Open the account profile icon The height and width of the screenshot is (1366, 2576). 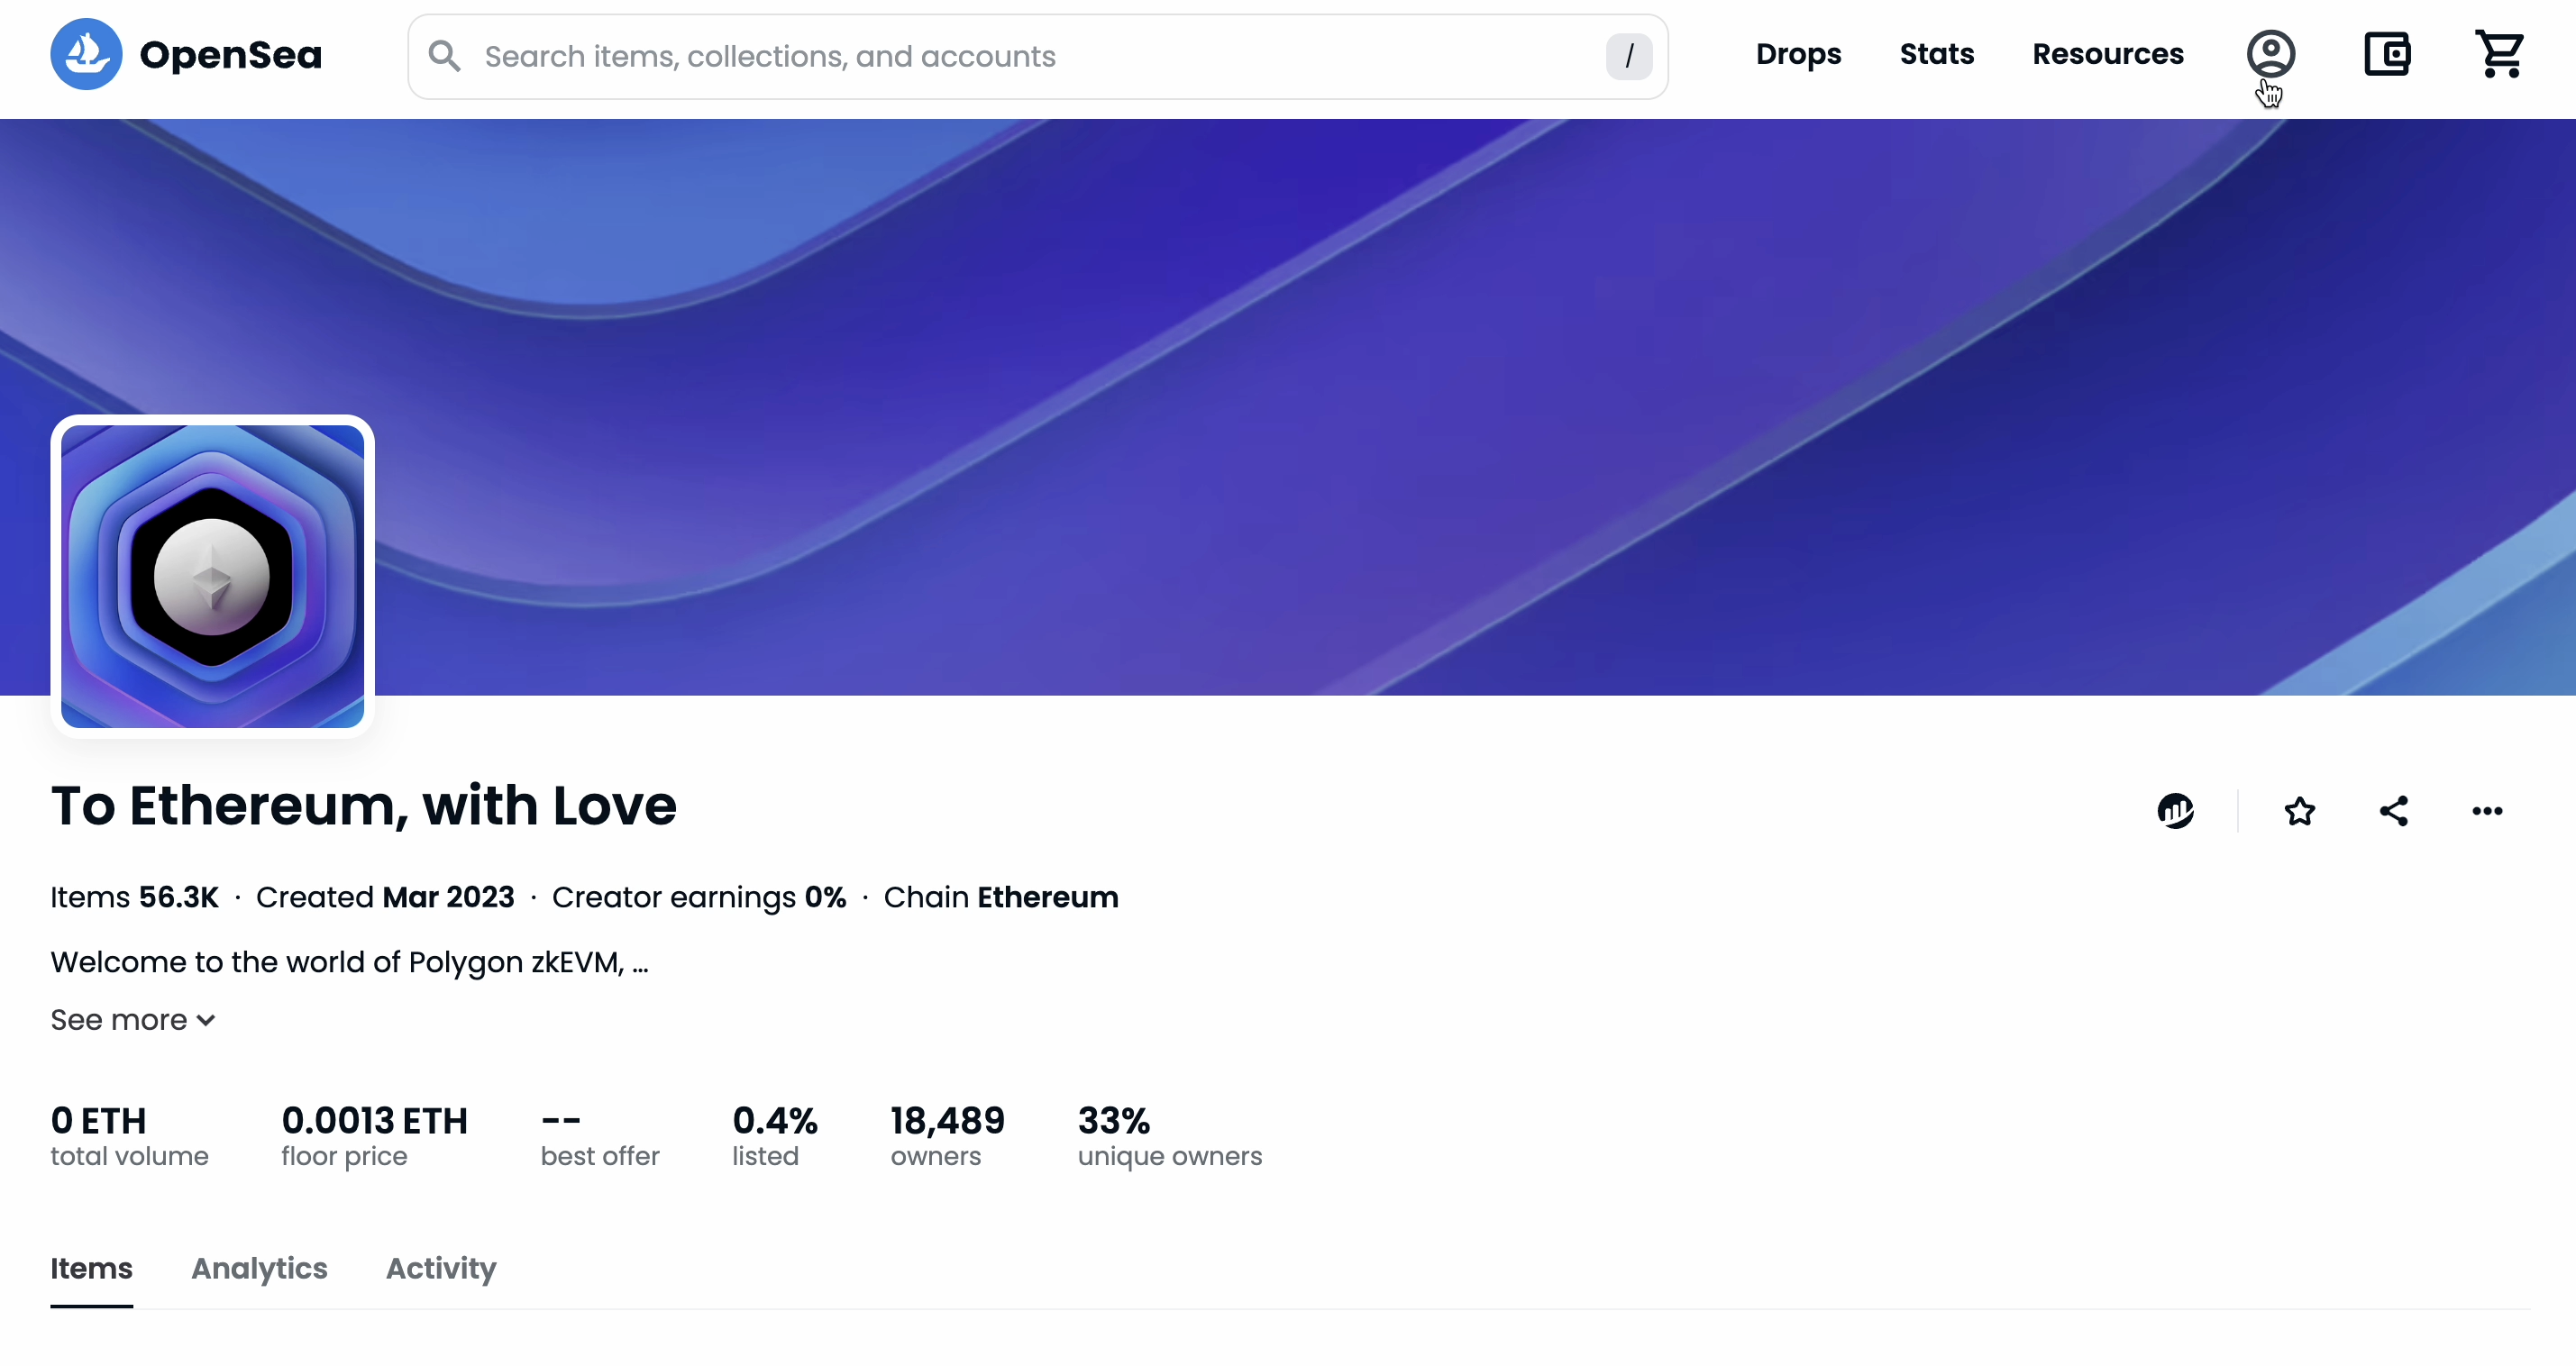[2270, 54]
